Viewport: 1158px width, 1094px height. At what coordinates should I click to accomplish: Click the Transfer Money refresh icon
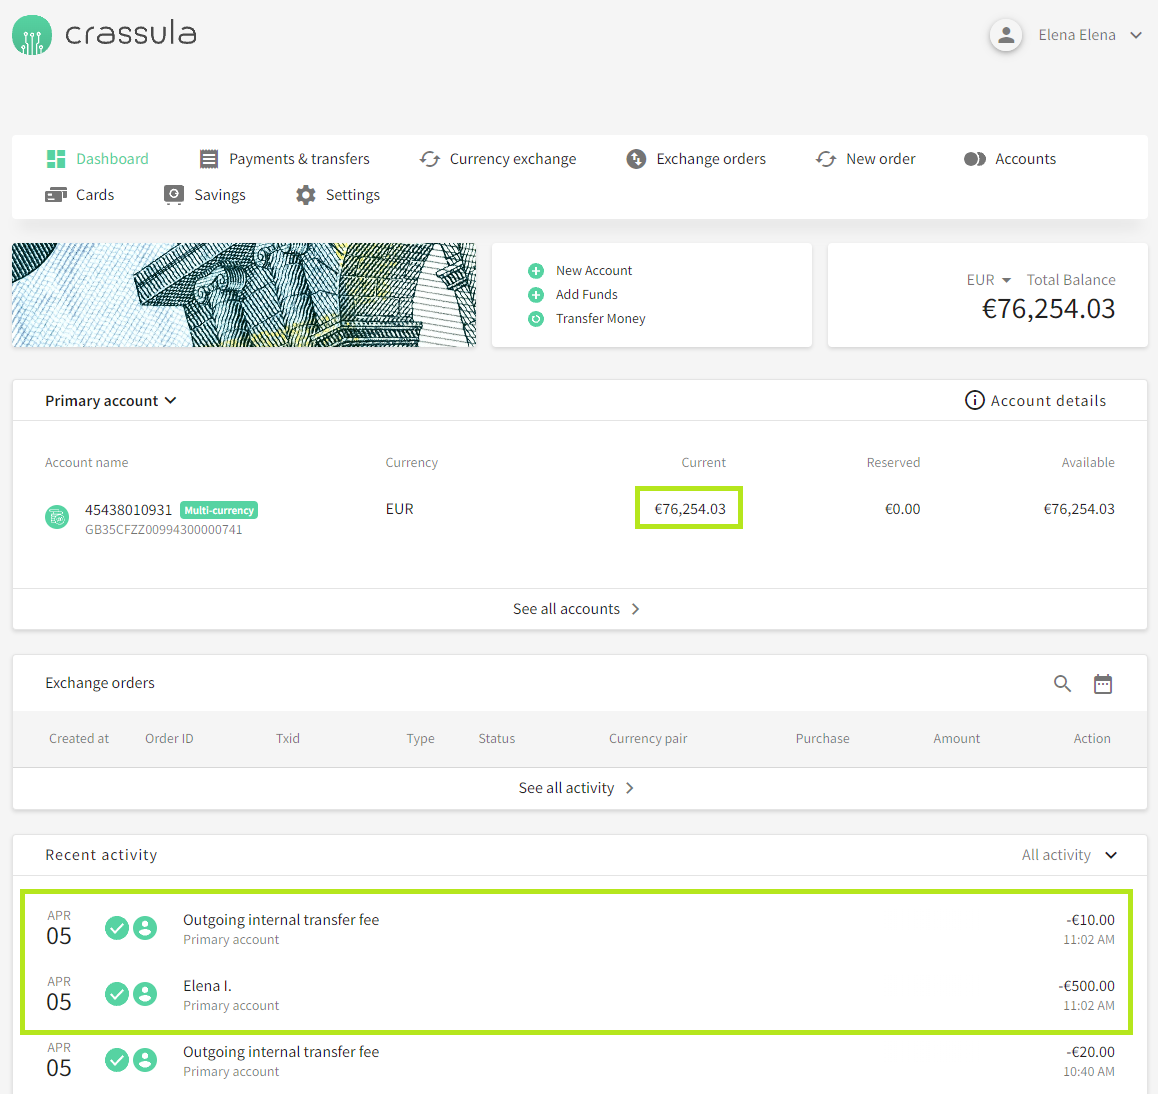coord(536,319)
